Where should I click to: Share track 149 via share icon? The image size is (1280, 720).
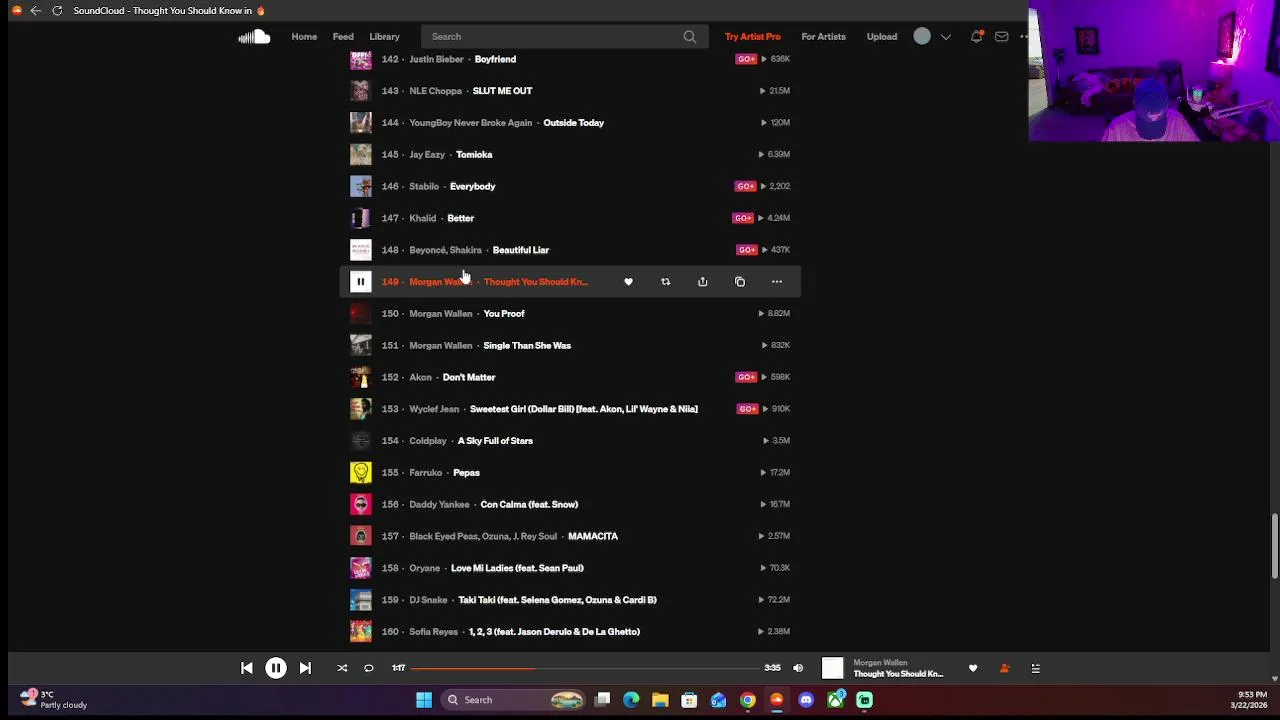[702, 282]
